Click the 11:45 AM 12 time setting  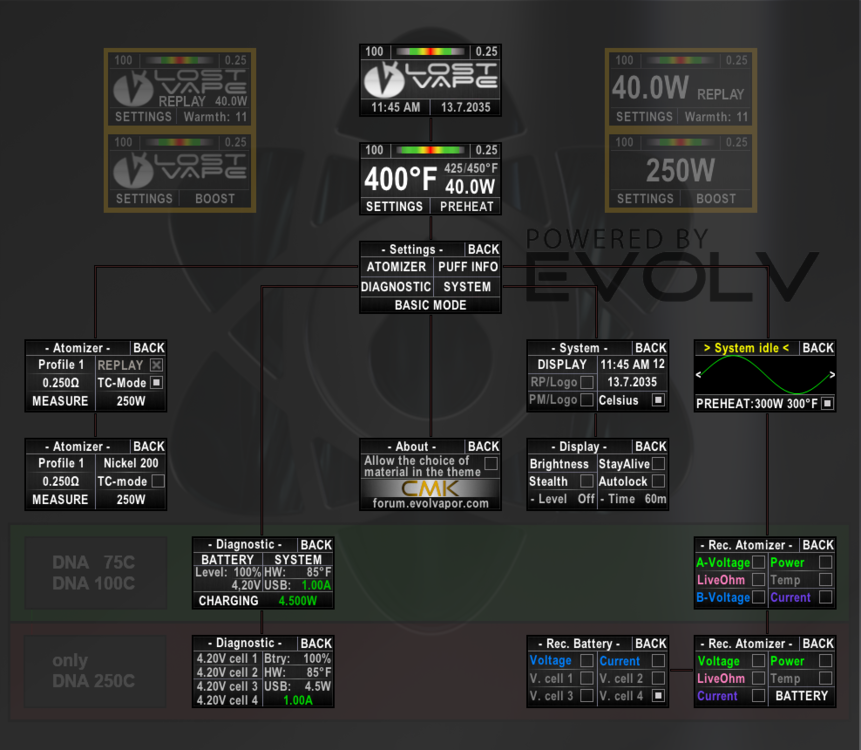tap(633, 365)
